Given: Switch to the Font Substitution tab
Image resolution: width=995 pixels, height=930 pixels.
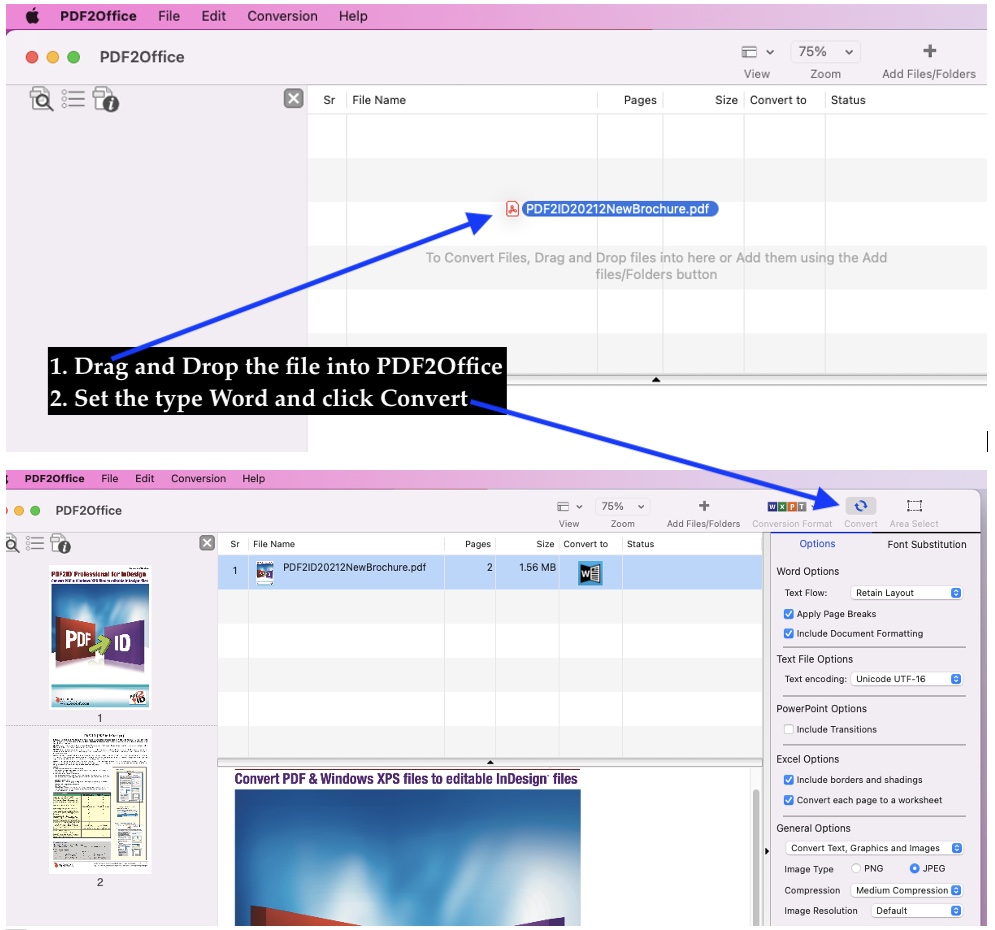Looking at the screenshot, I should point(926,544).
